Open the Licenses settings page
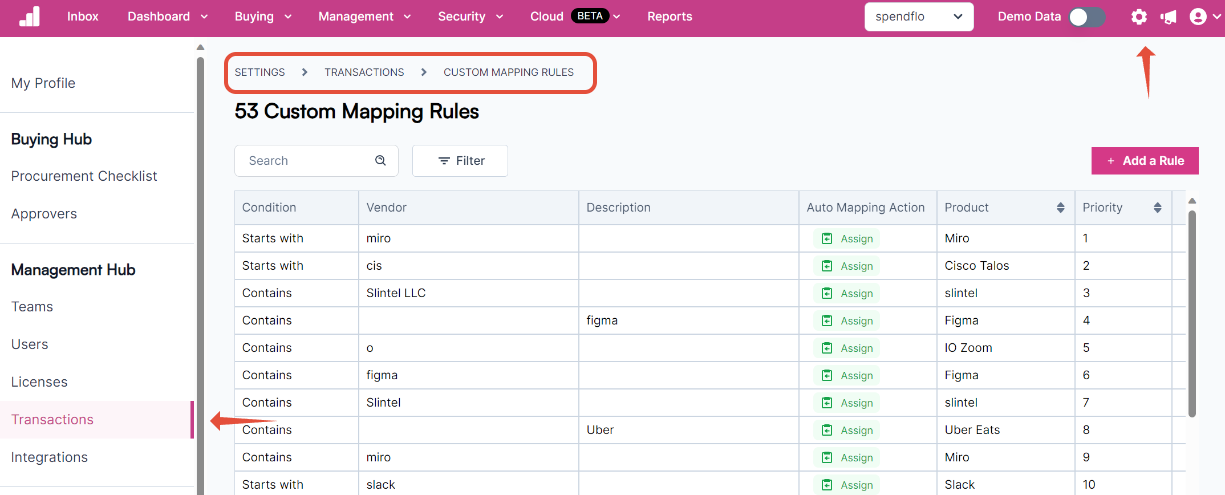 39,382
